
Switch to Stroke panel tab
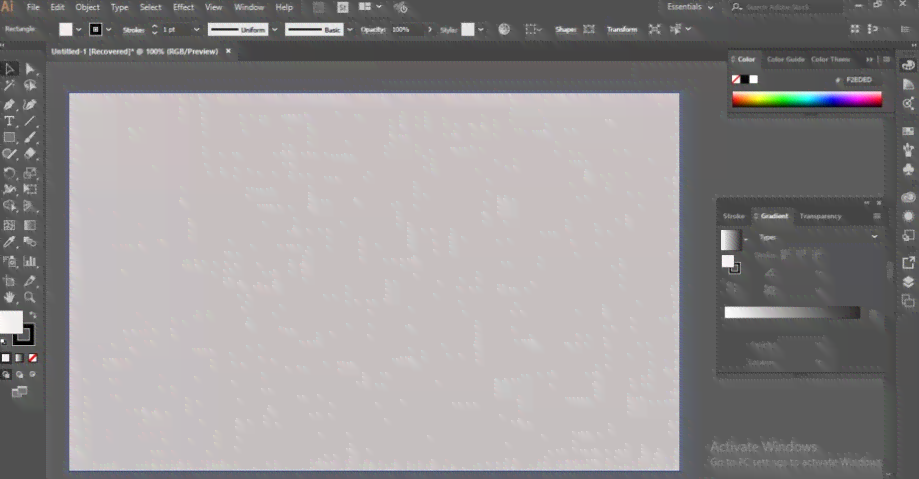(733, 216)
